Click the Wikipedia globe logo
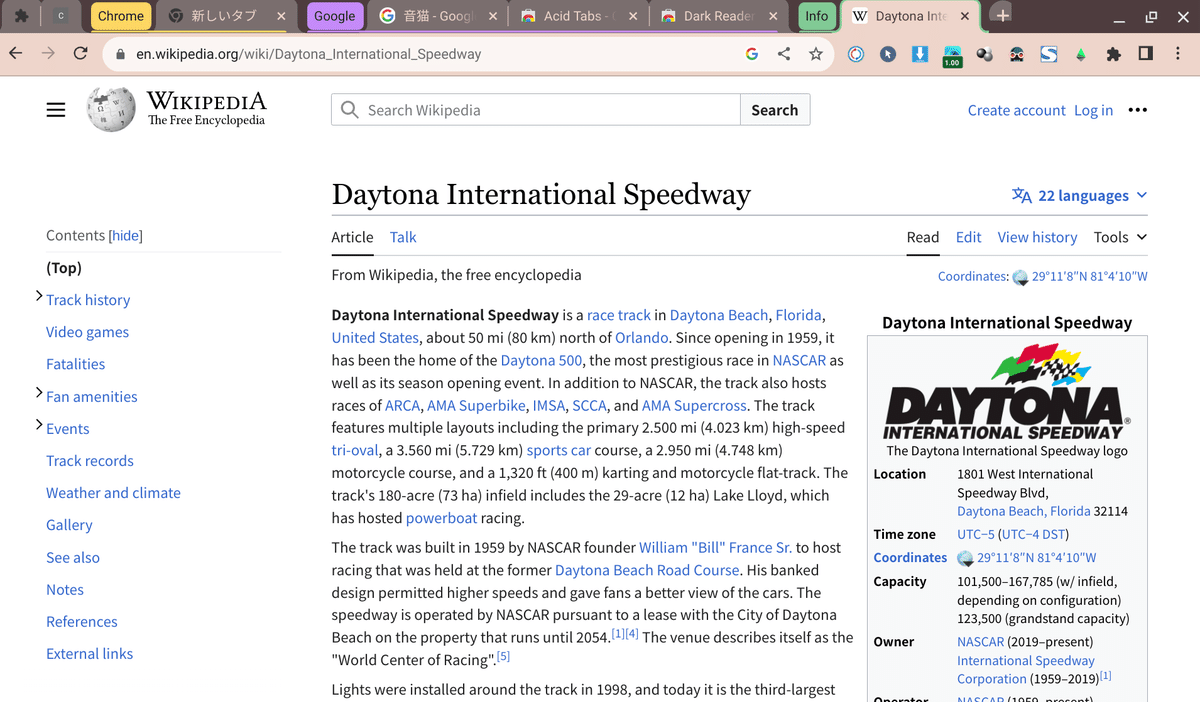 click(111, 109)
